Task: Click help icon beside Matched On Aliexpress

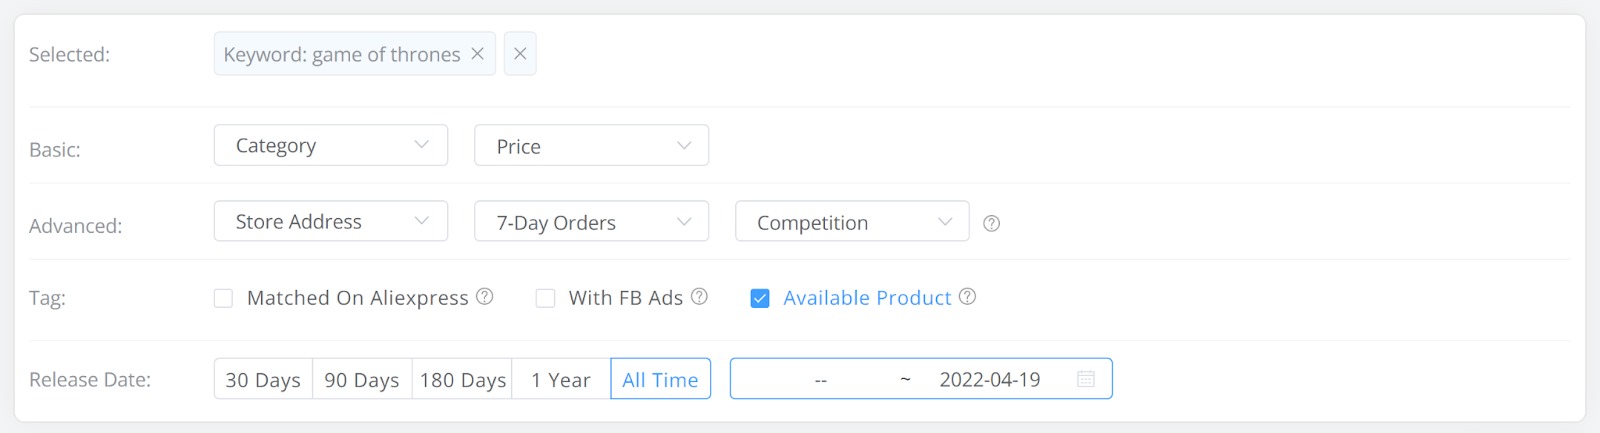Action: pos(485,297)
